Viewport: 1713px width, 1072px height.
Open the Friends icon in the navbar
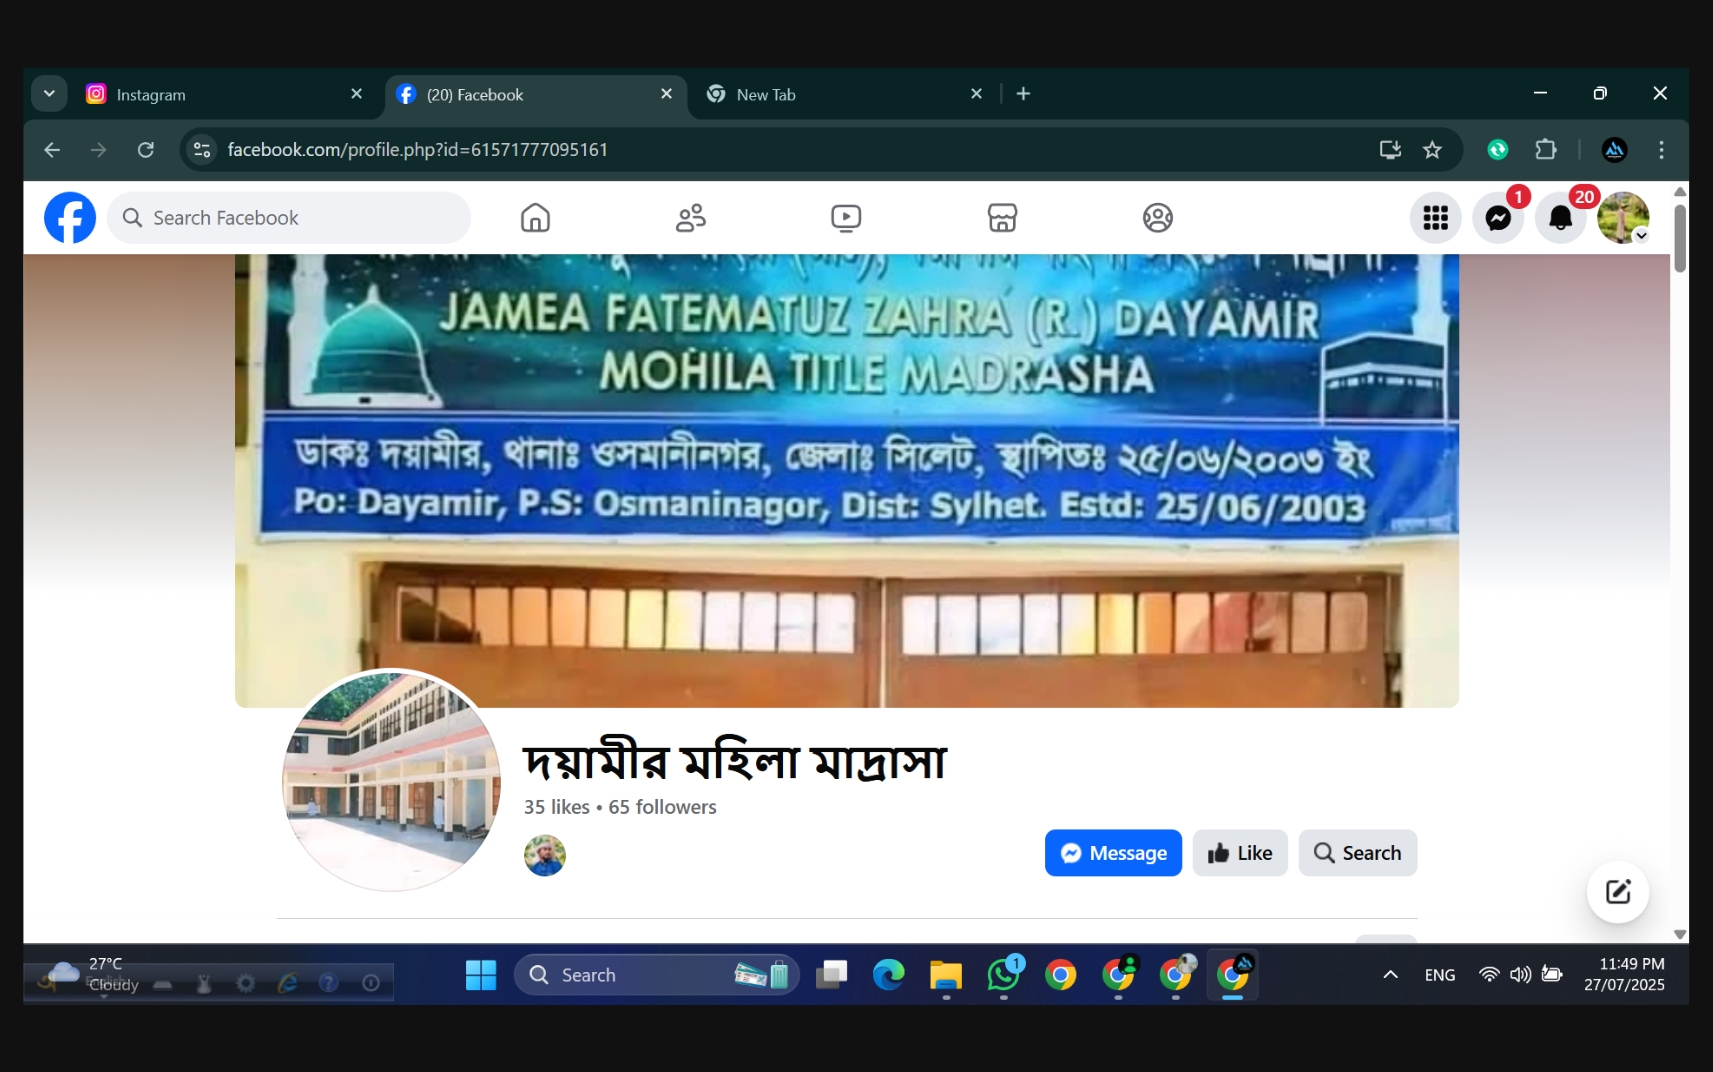tap(690, 217)
